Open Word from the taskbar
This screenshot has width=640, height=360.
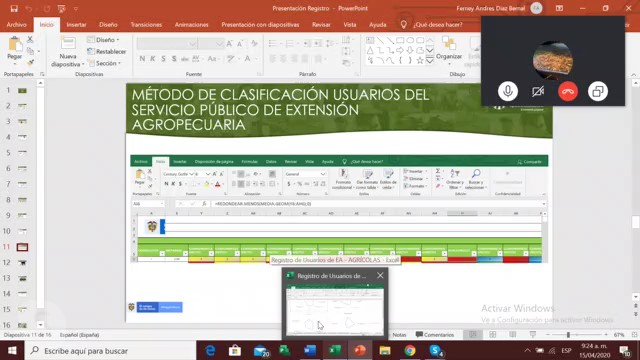310,351
